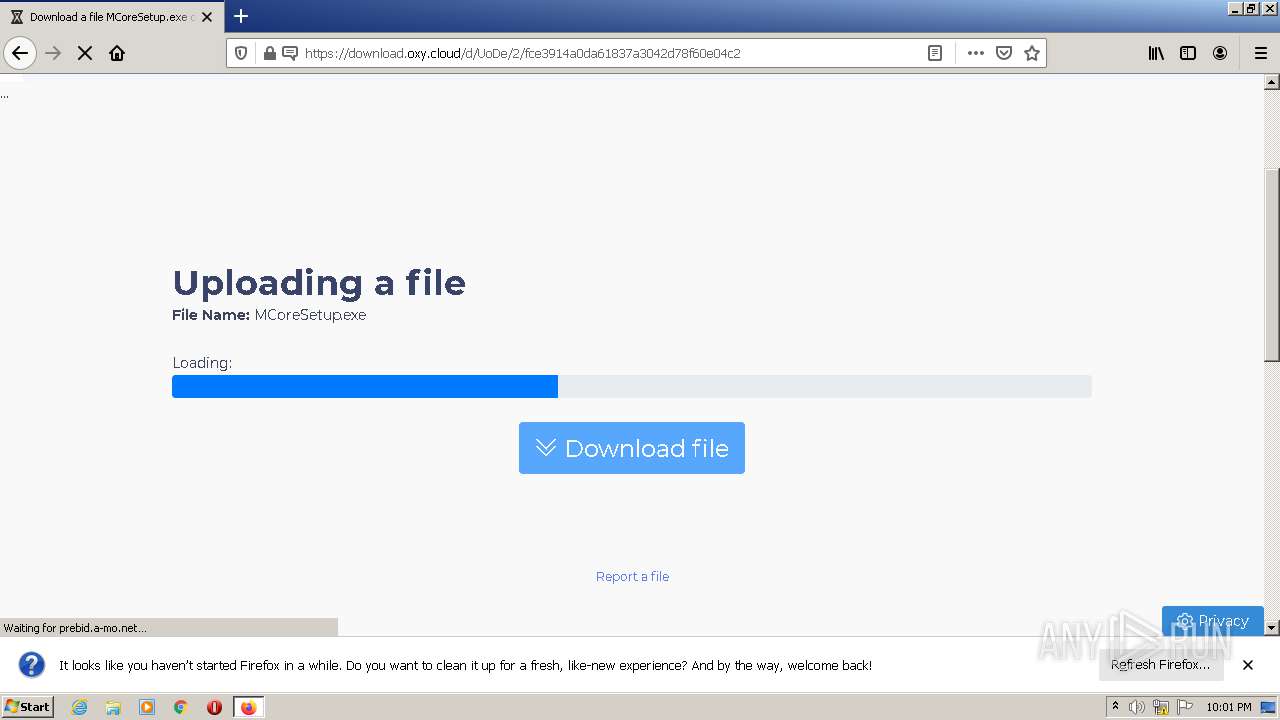Stop page loading with the X button

coord(85,53)
